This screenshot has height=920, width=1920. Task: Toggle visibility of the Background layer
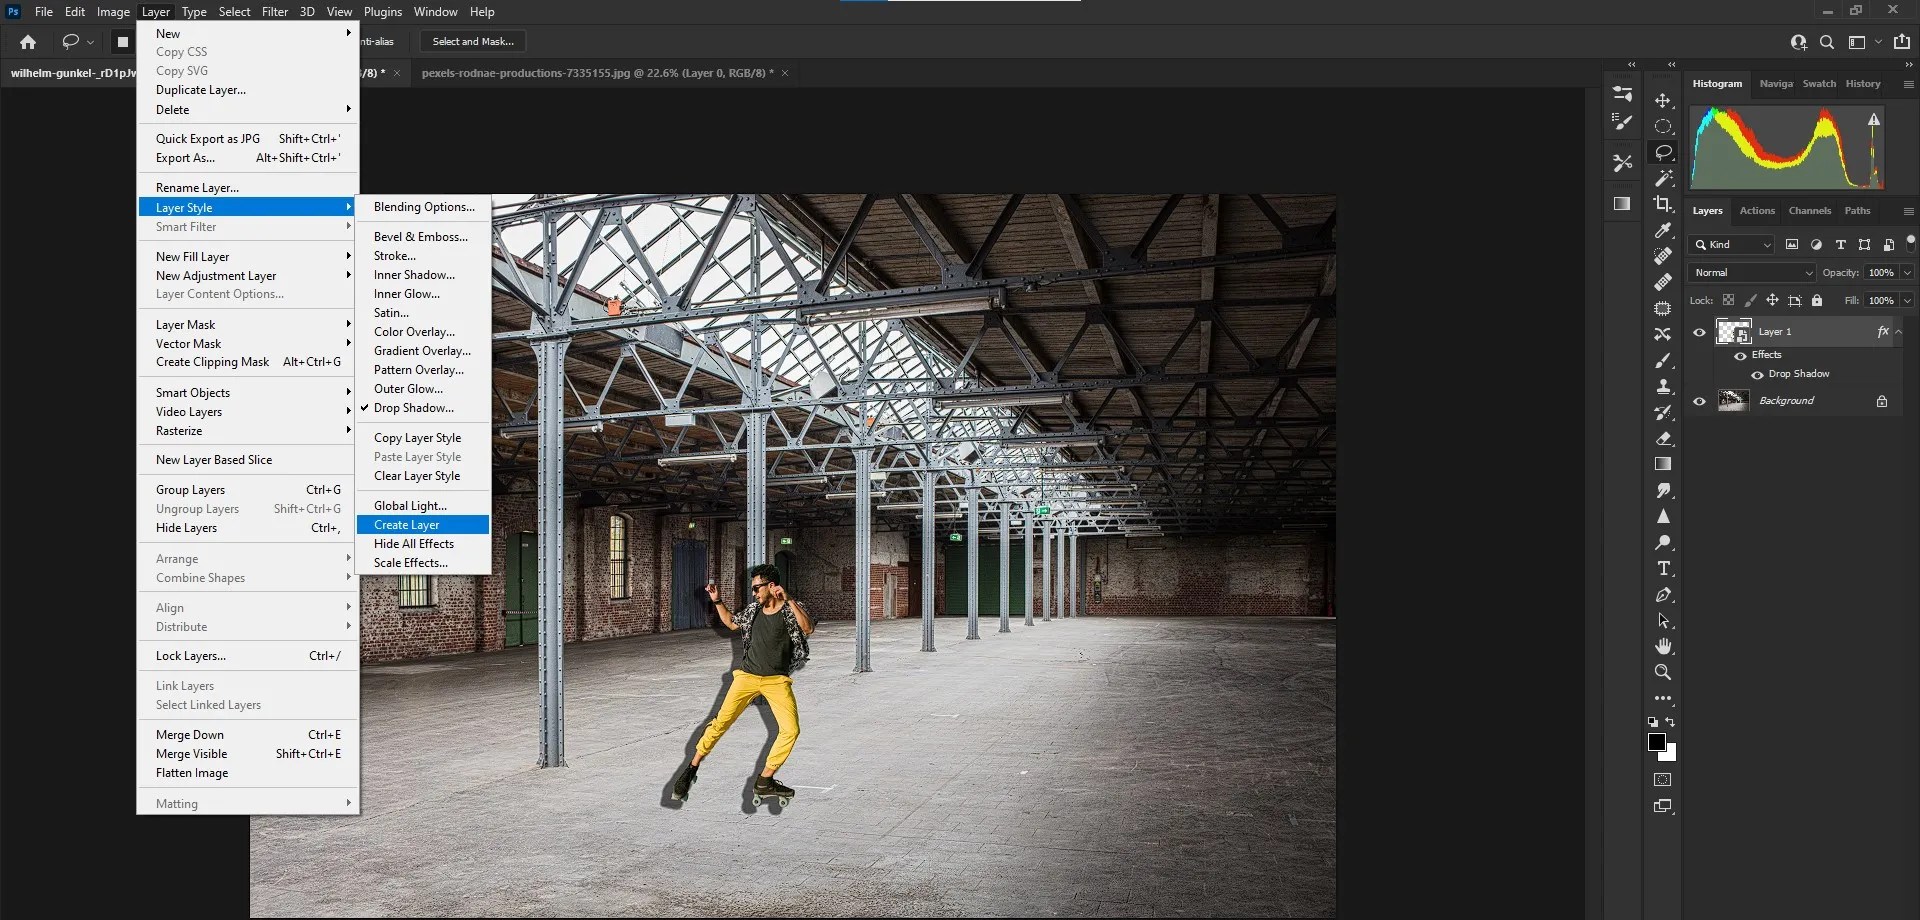point(1700,400)
